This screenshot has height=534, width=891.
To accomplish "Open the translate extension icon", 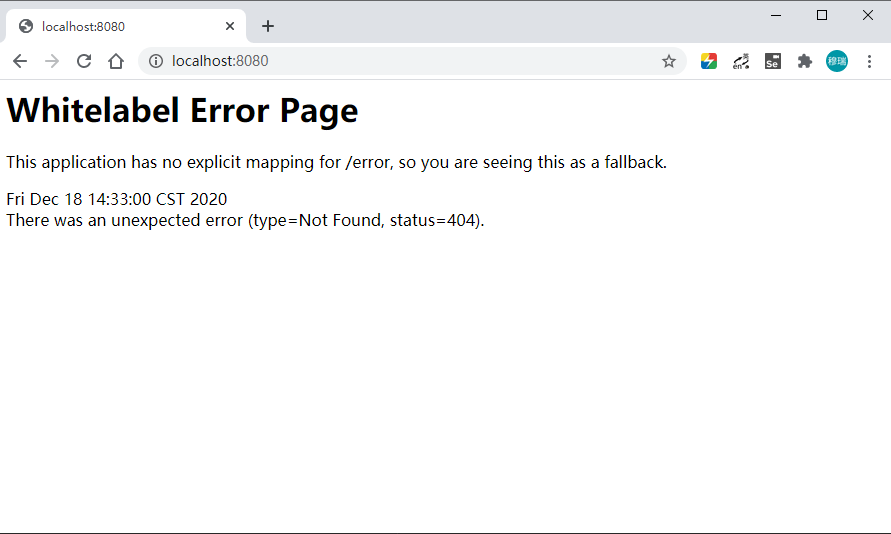I will tap(741, 61).
